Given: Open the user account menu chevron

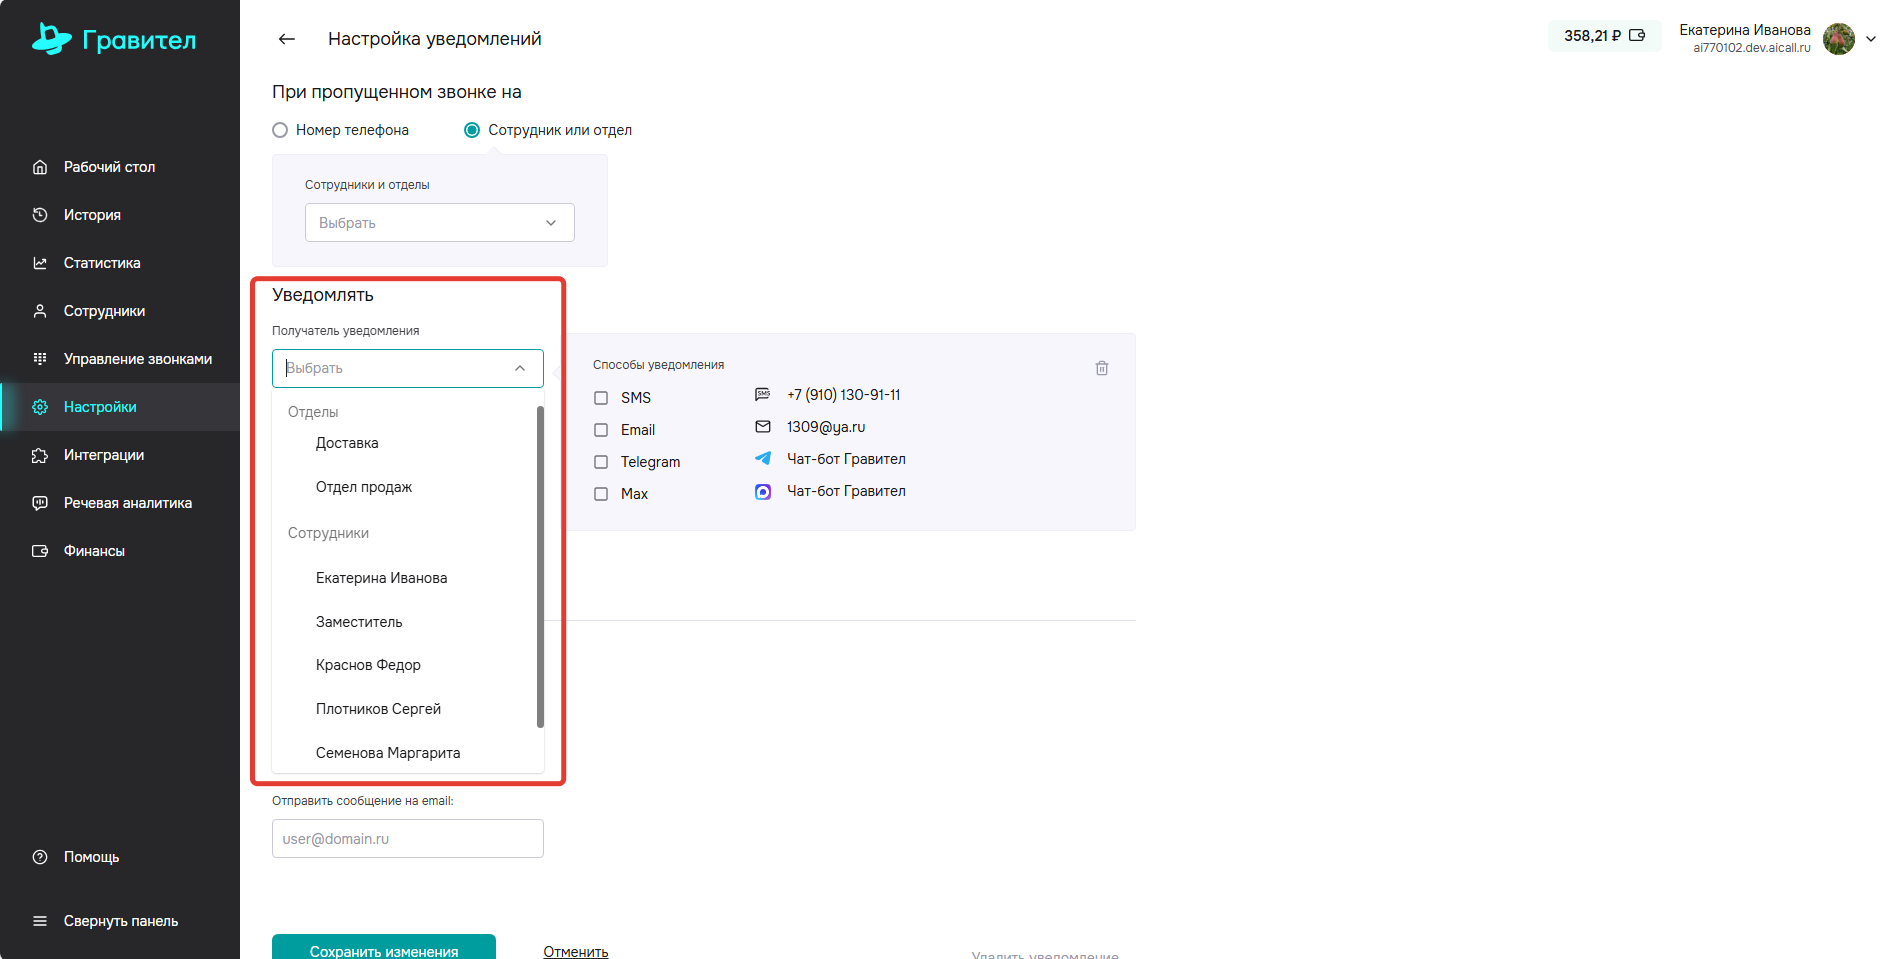Looking at the screenshot, I should point(1871,39).
